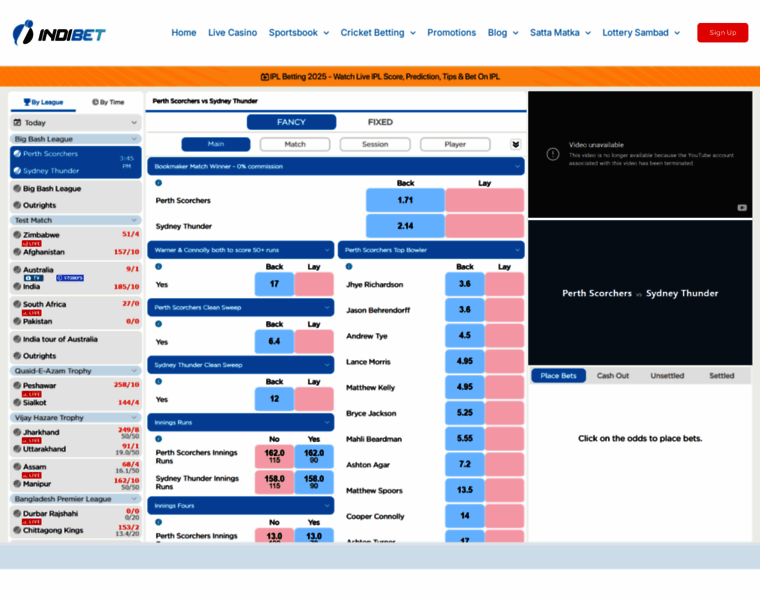
Task: Select the Match market filter
Action: tap(295, 144)
